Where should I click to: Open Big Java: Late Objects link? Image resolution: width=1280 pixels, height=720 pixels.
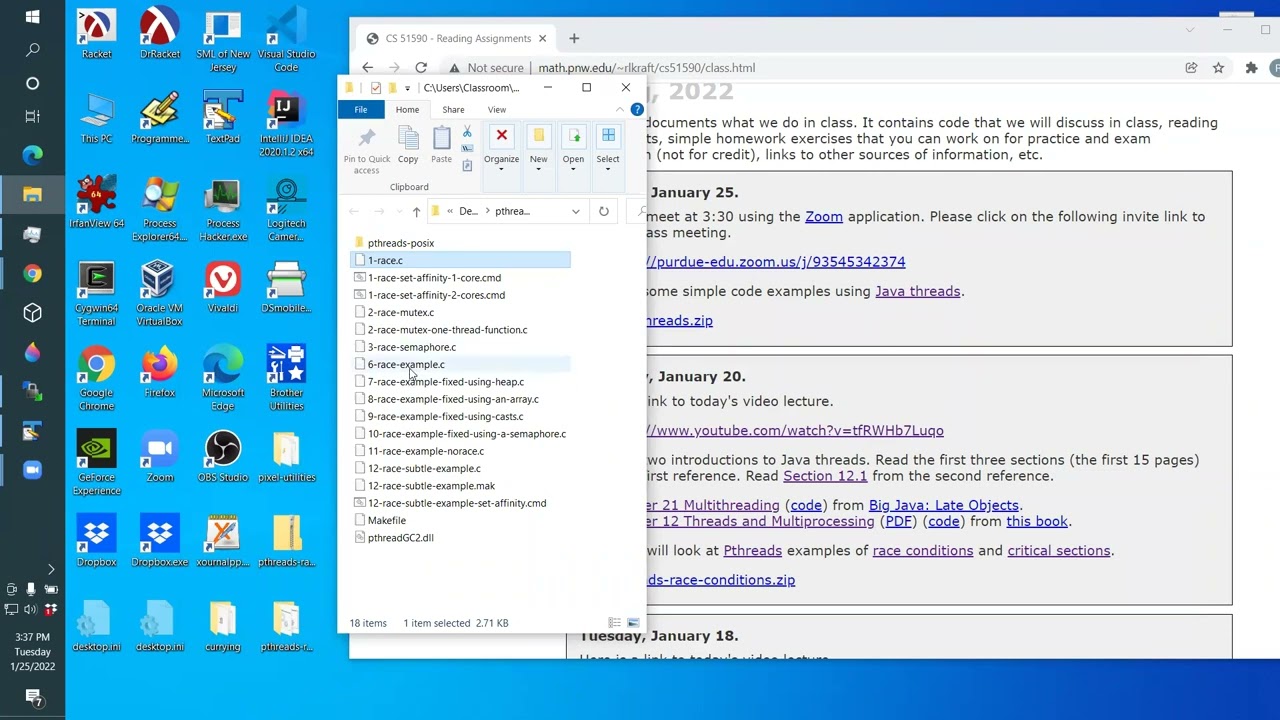[944, 505]
